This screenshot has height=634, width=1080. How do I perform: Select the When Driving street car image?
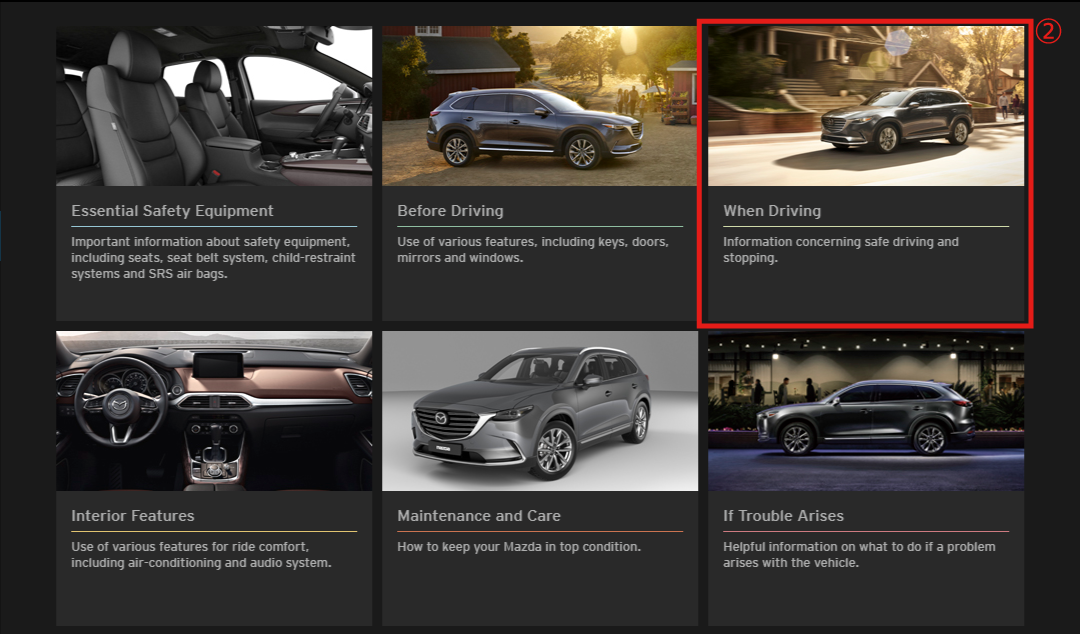pos(866,106)
